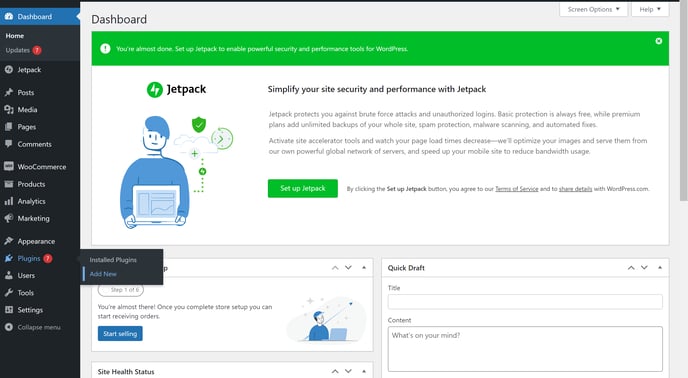Click the What's on your mind textarea

(x=525, y=349)
